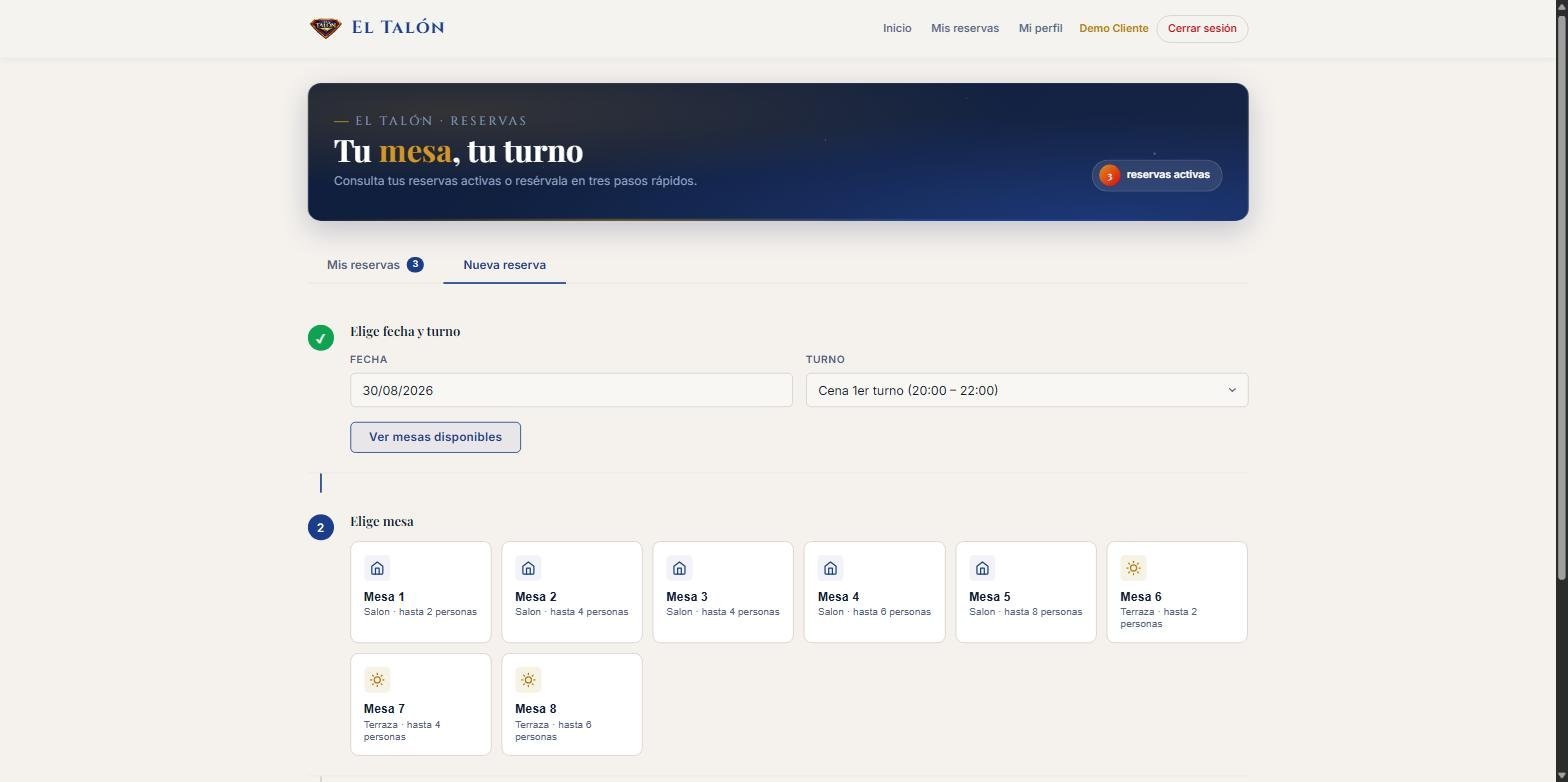The height and width of the screenshot is (782, 1568).
Task: Click the sun terrace icon on Mesa 8
Action: coord(528,680)
